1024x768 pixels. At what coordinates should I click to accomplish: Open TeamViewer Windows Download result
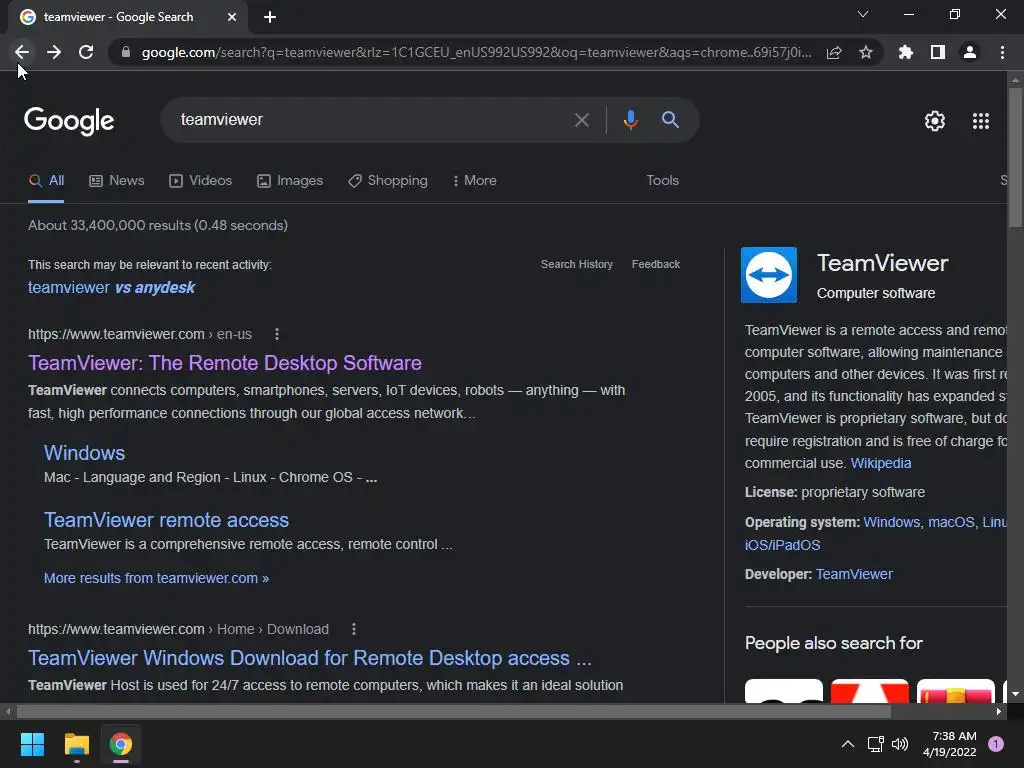[310, 658]
